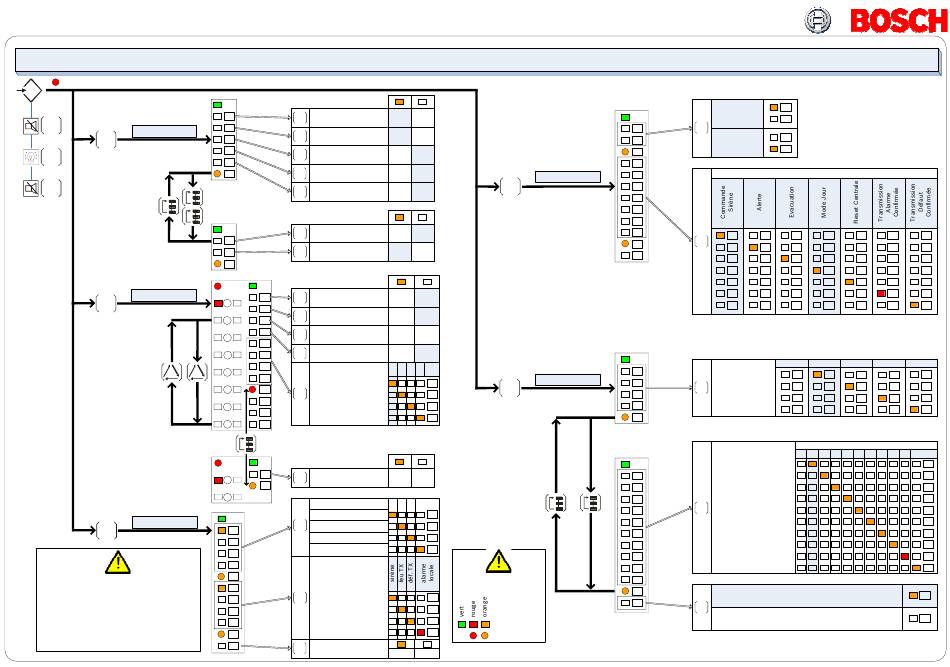Click the 'rouge' legend label

(473, 609)
